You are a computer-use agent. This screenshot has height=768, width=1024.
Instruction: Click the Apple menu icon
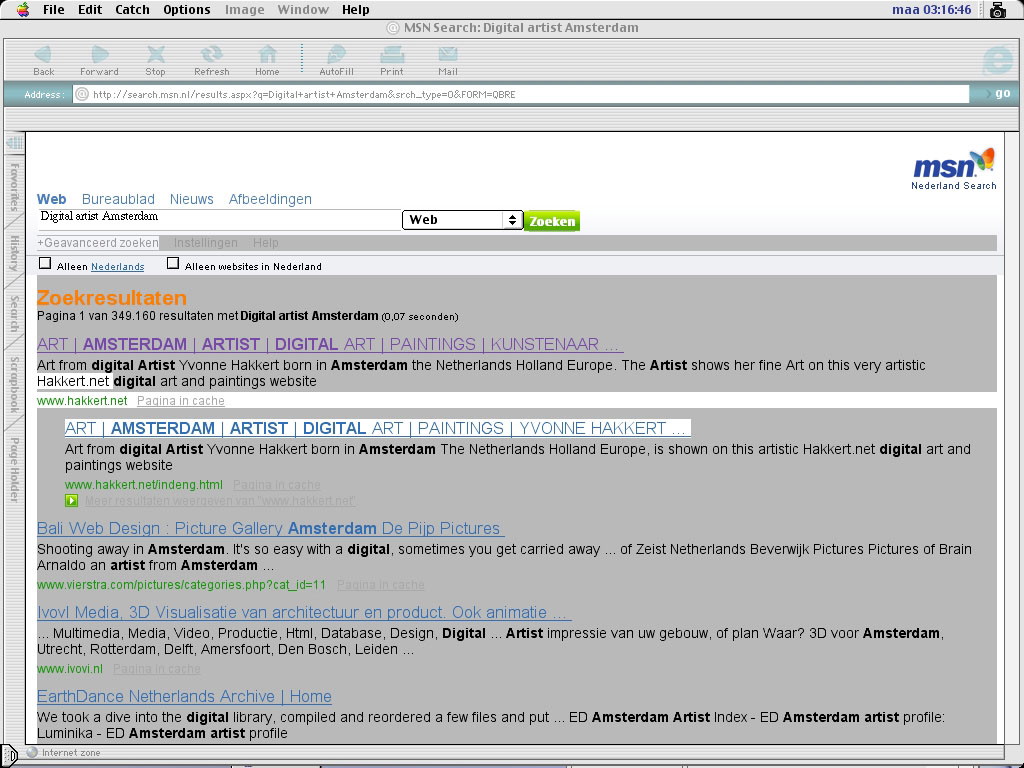tap(23, 9)
